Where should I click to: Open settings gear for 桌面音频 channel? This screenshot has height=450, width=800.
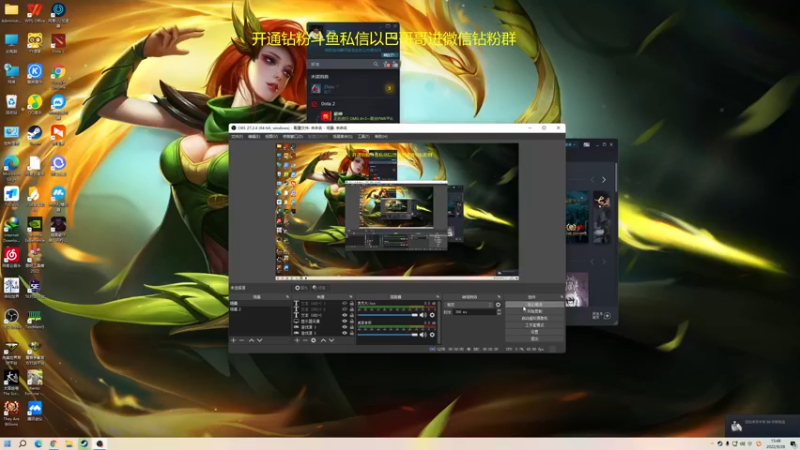[x=432, y=335]
